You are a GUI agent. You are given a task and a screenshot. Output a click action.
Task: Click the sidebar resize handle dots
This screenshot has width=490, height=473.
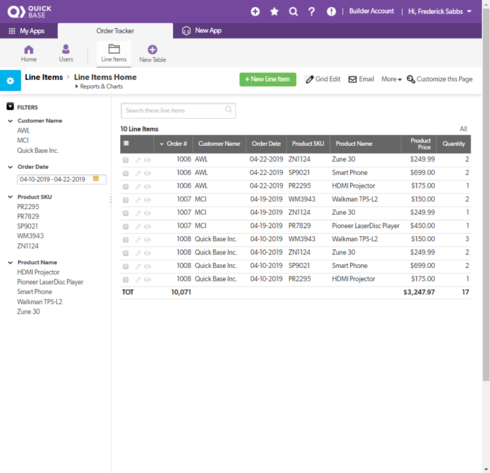pos(111,199)
